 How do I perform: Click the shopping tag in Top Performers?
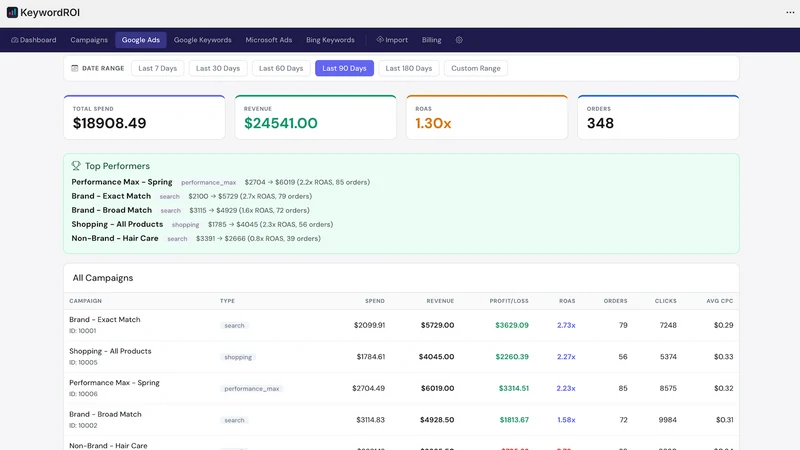[x=185, y=224]
